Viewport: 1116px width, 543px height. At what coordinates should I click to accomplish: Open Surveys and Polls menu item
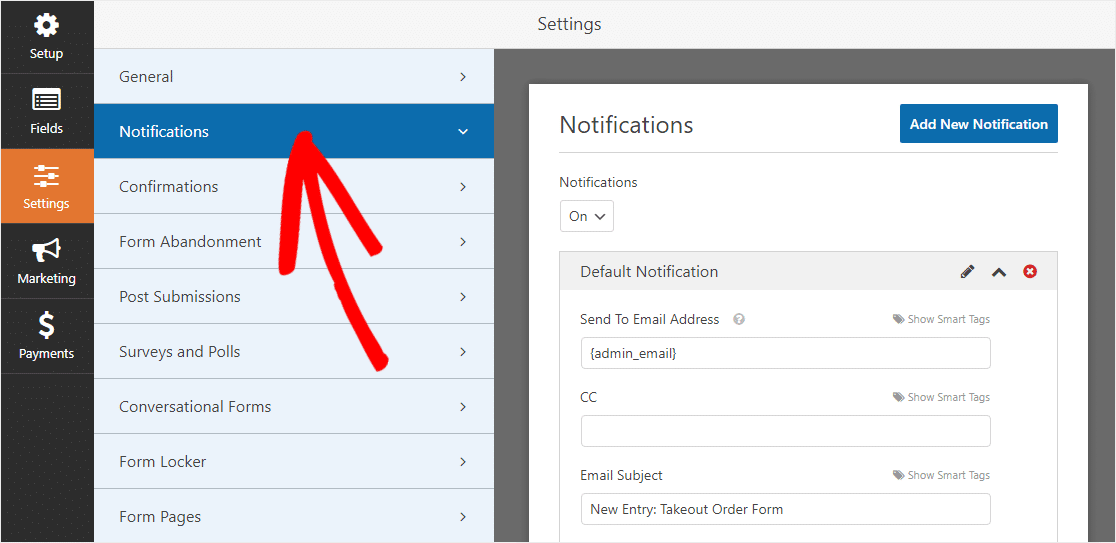pos(294,352)
